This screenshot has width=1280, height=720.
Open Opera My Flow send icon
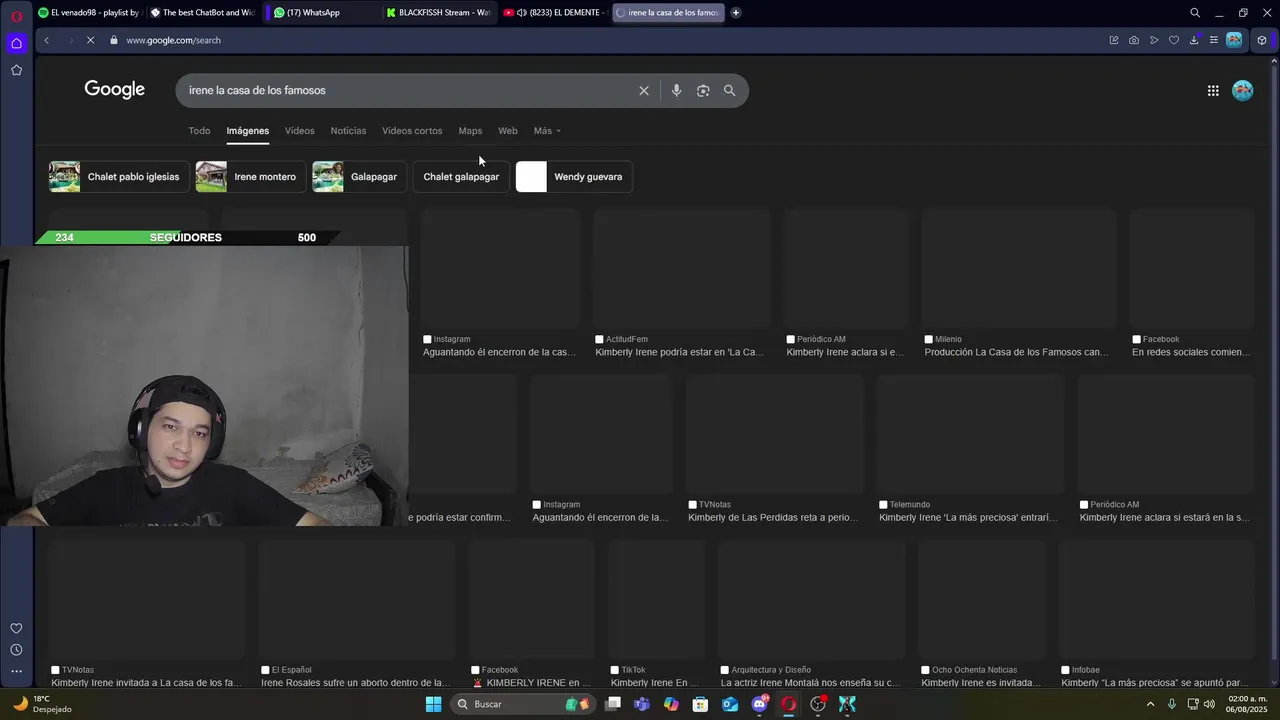tap(1154, 40)
